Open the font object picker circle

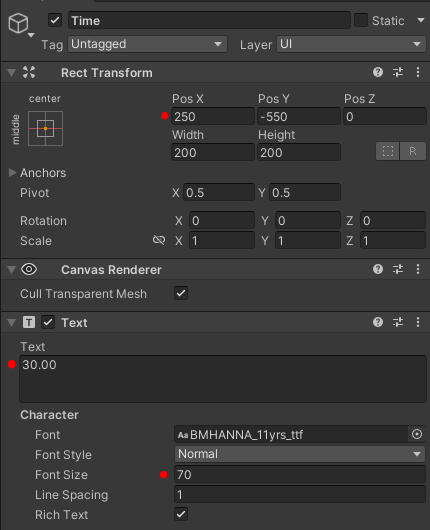pyautogui.click(x=417, y=434)
